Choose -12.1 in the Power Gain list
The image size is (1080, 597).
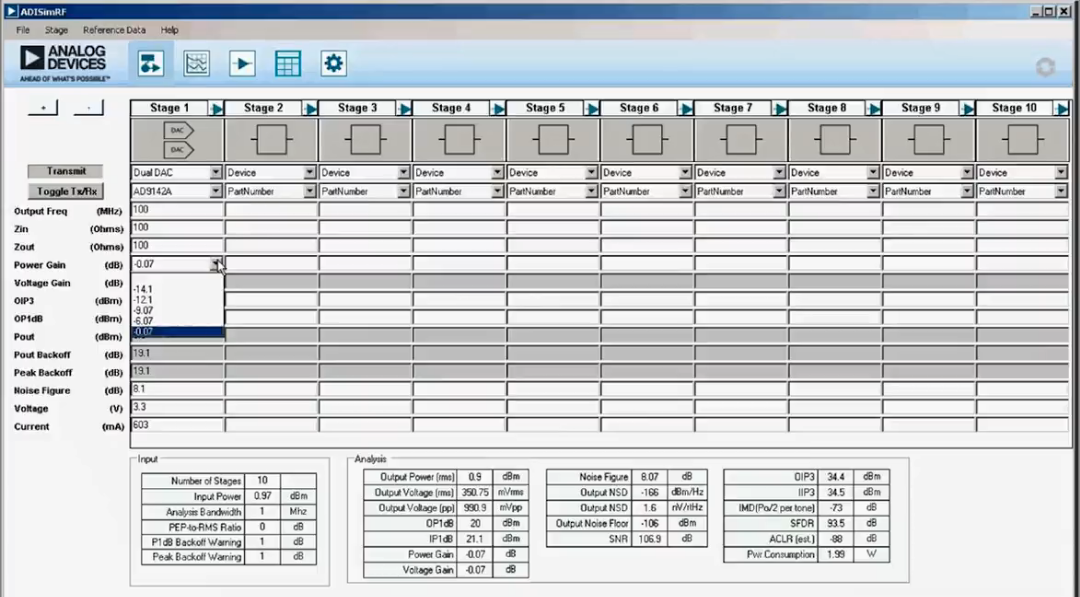coord(177,300)
